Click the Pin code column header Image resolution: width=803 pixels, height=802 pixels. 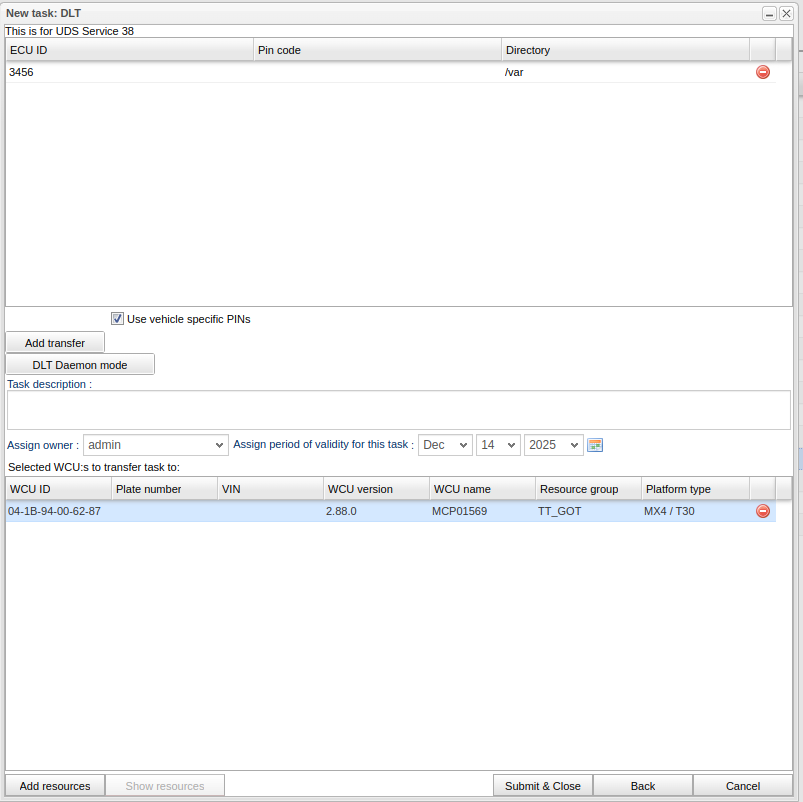pos(377,50)
